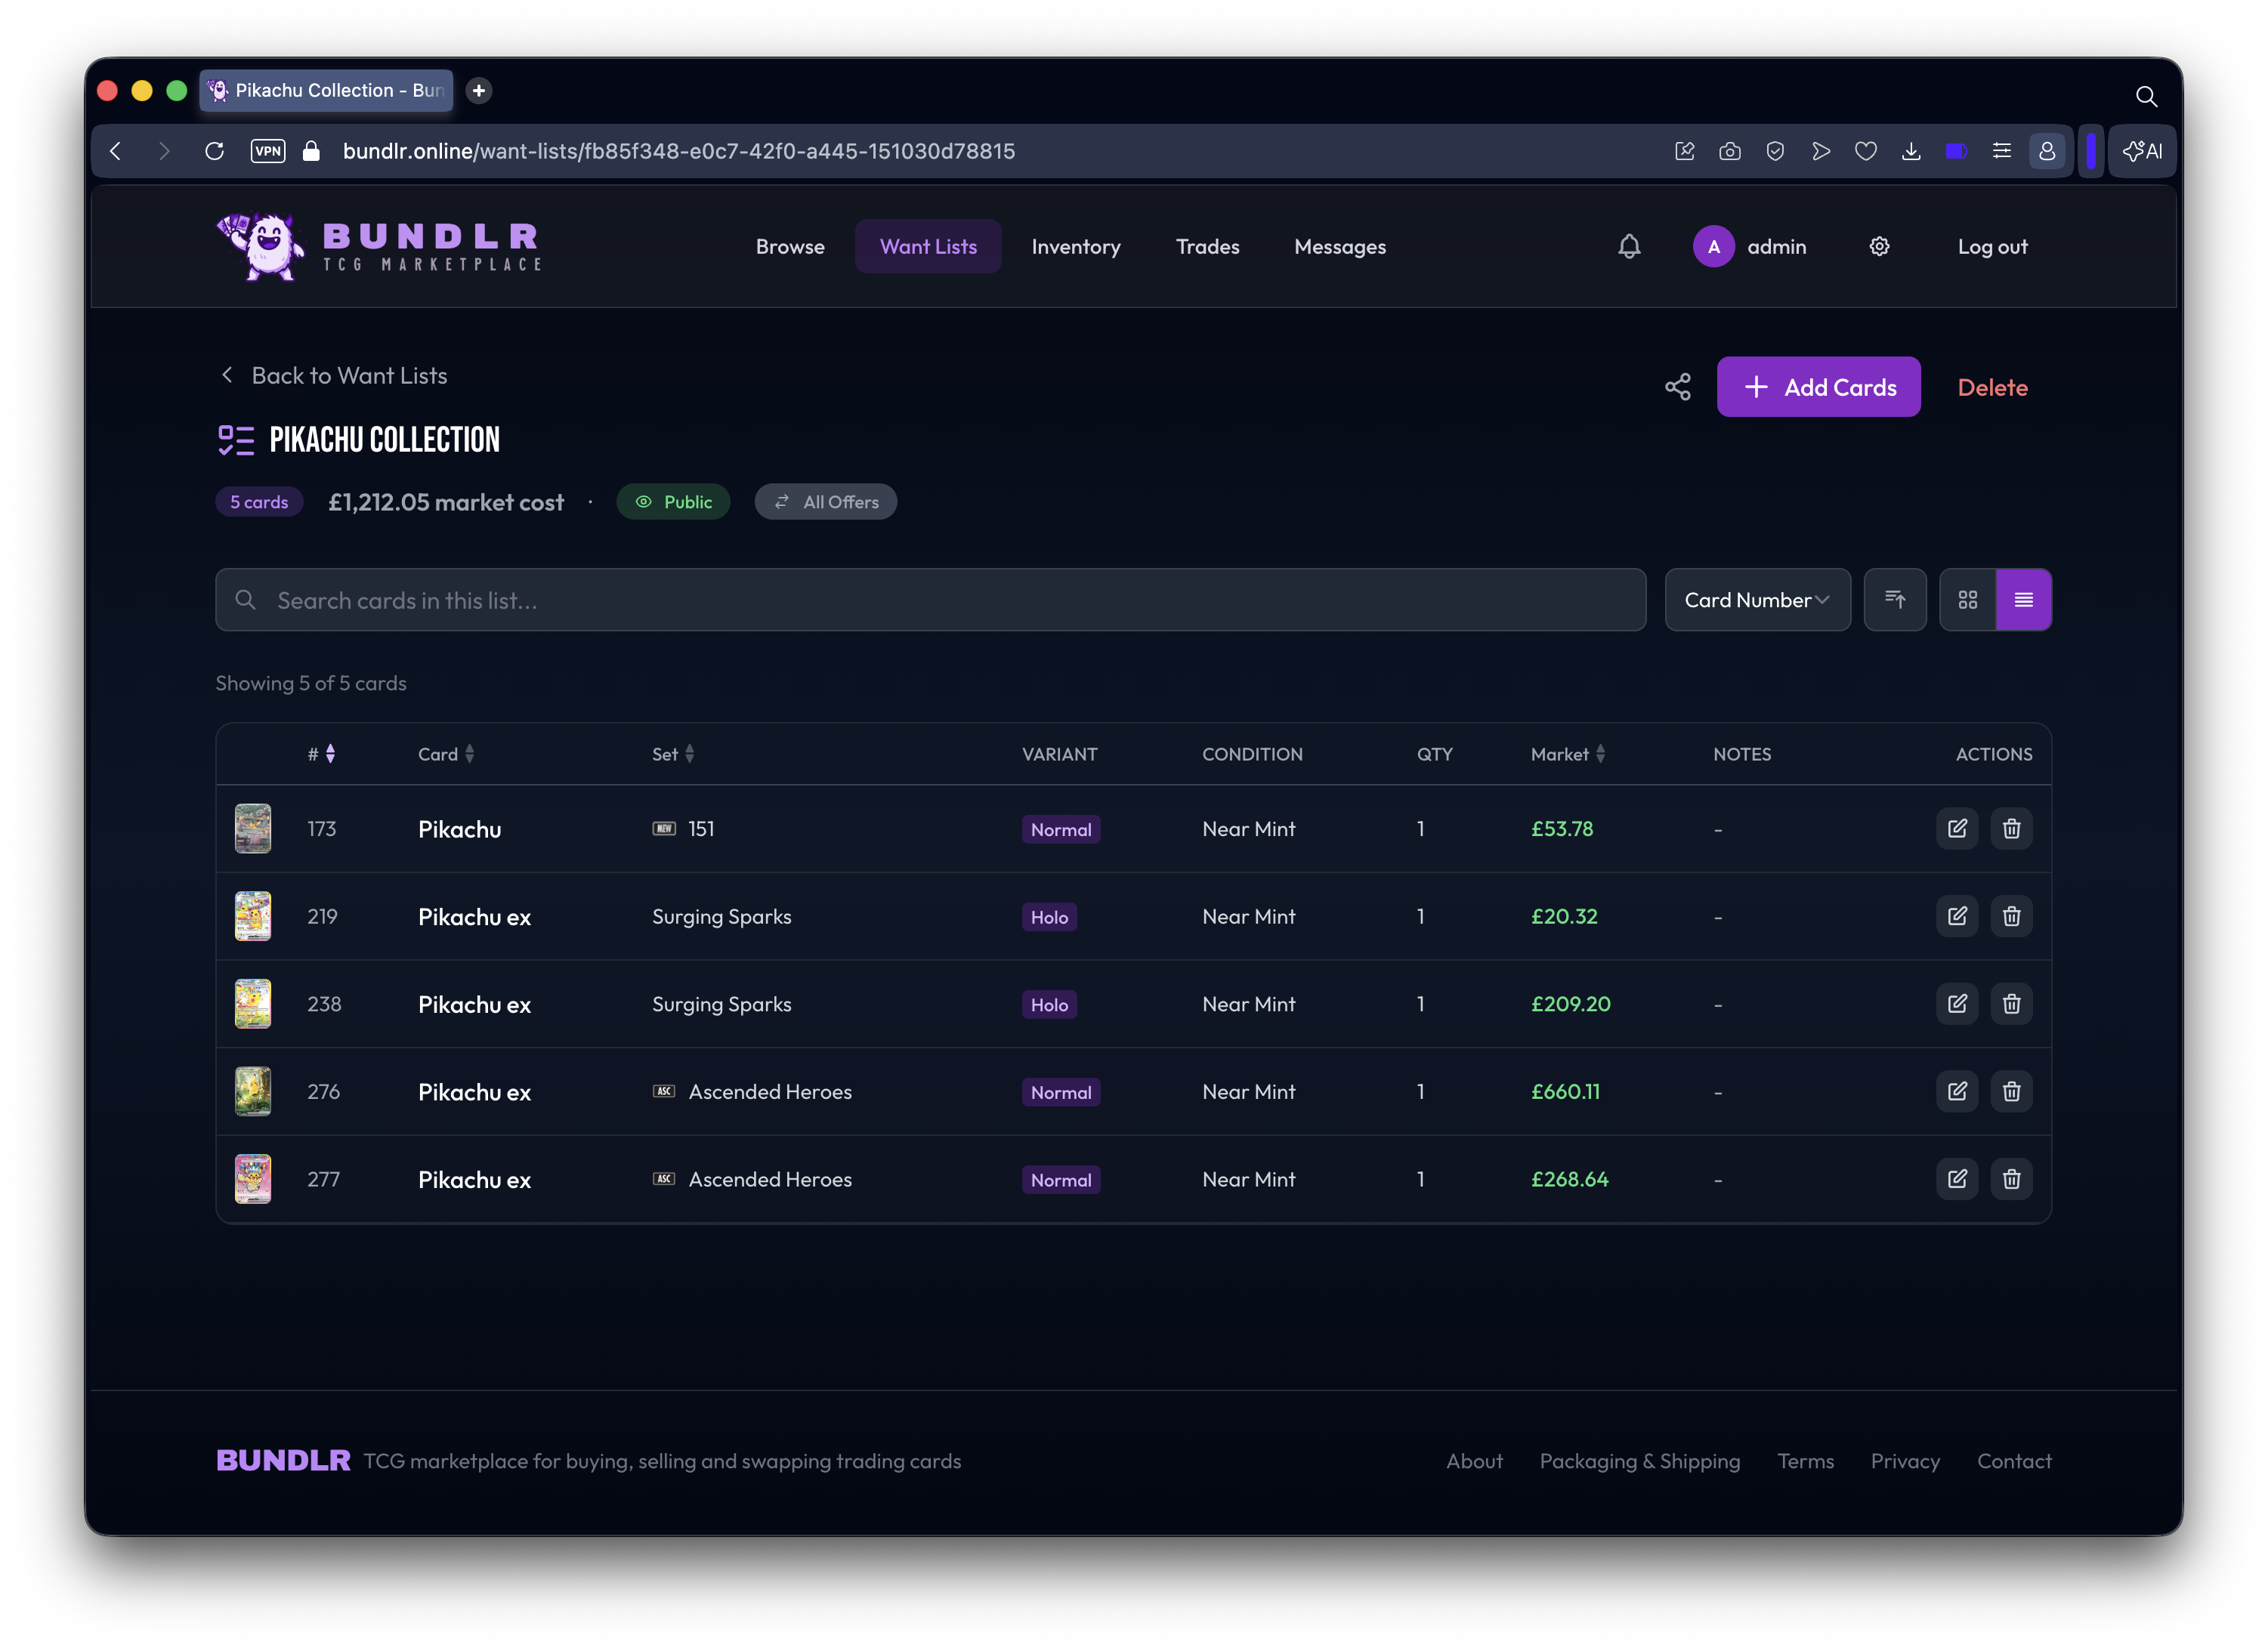Viewport: 2268px width, 1648px height.
Task: Reload the page in the browser
Action: (x=214, y=151)
